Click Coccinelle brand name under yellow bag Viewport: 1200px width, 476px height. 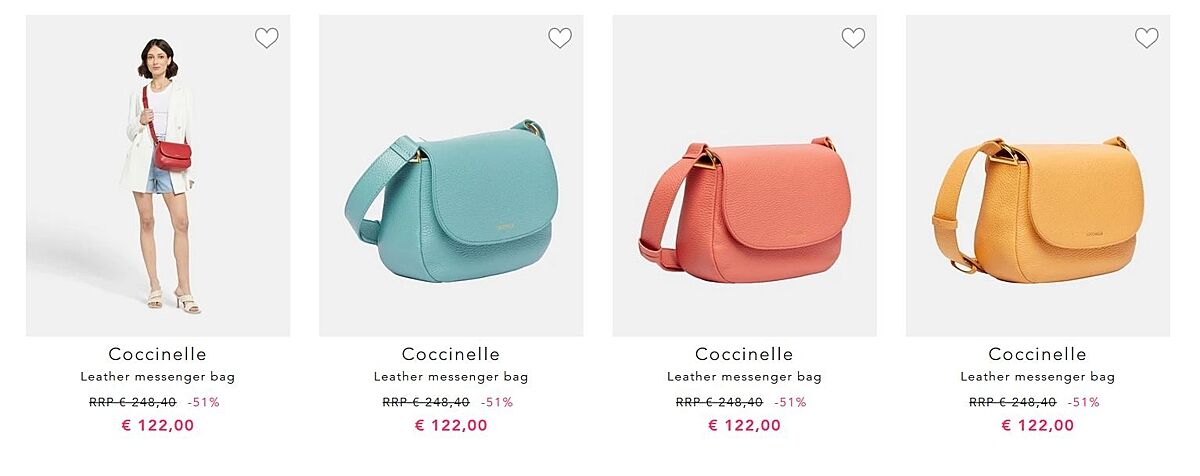(1038, 354)
